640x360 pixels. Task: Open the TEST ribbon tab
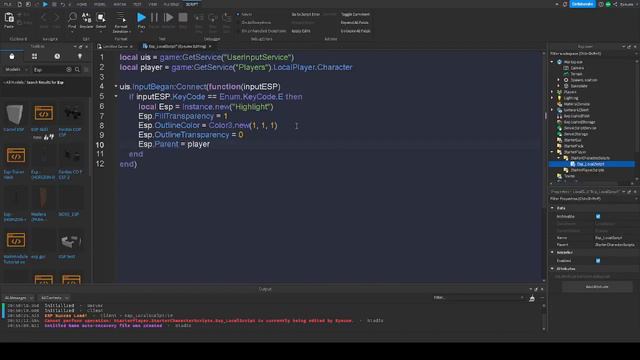137,4
